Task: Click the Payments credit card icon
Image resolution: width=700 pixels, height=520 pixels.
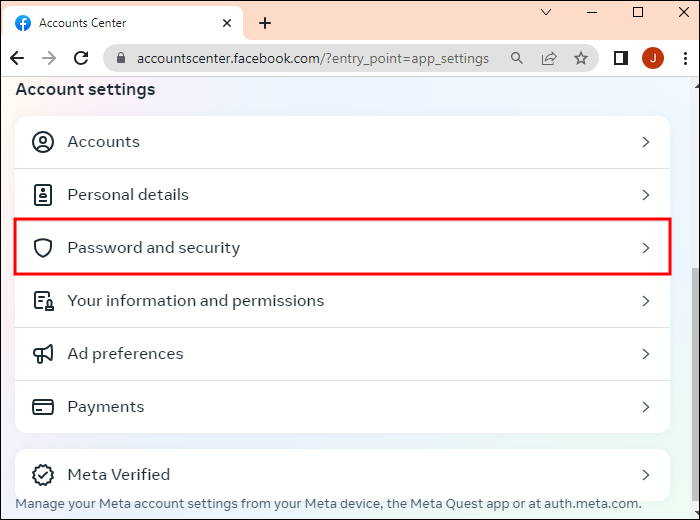Action: 43,407
